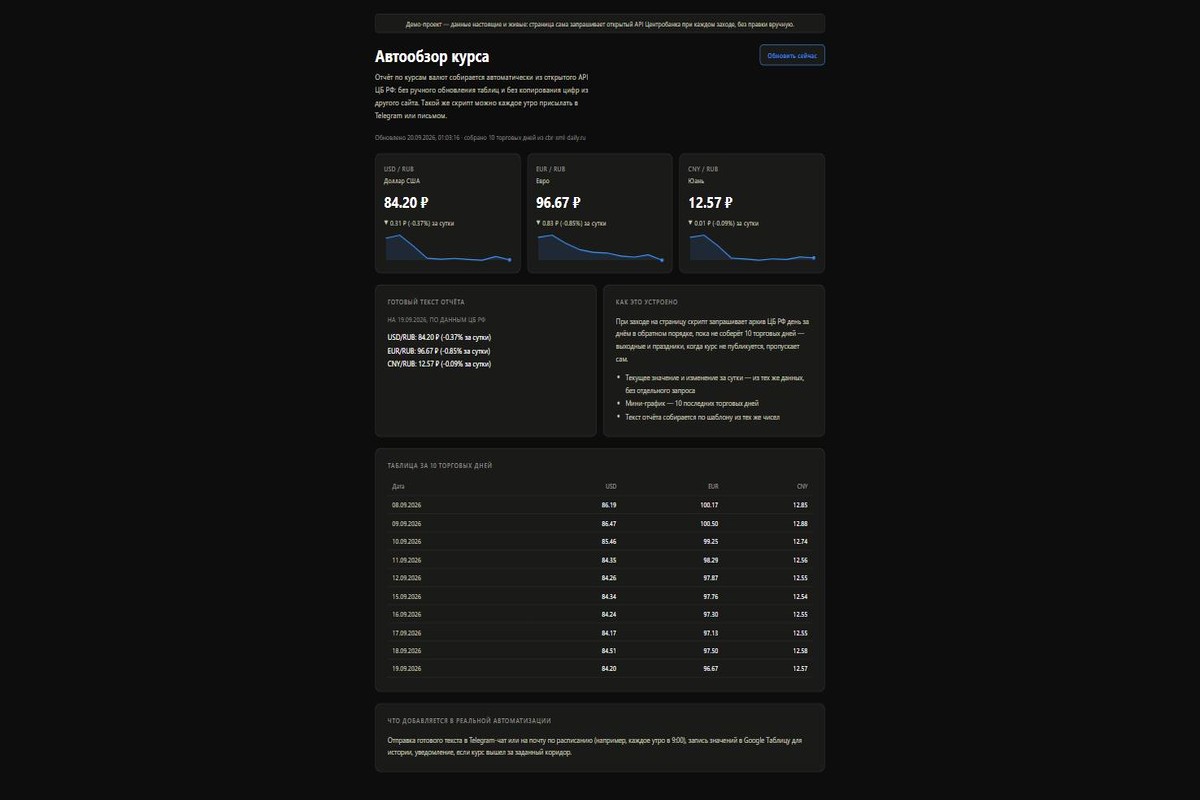1200x800 pixels.
Task: Click the 19.09.2026 date cell in the table
Action: click(x=407, y=669)
